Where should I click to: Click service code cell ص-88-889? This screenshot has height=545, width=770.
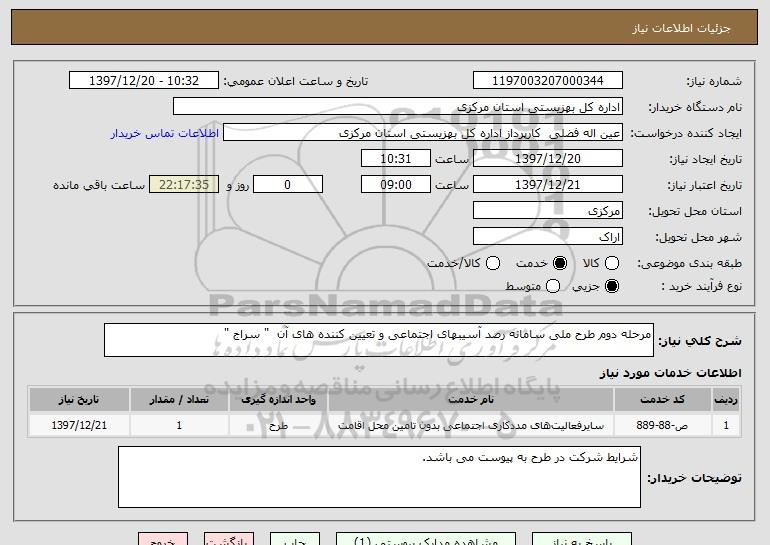coord(662,425)
